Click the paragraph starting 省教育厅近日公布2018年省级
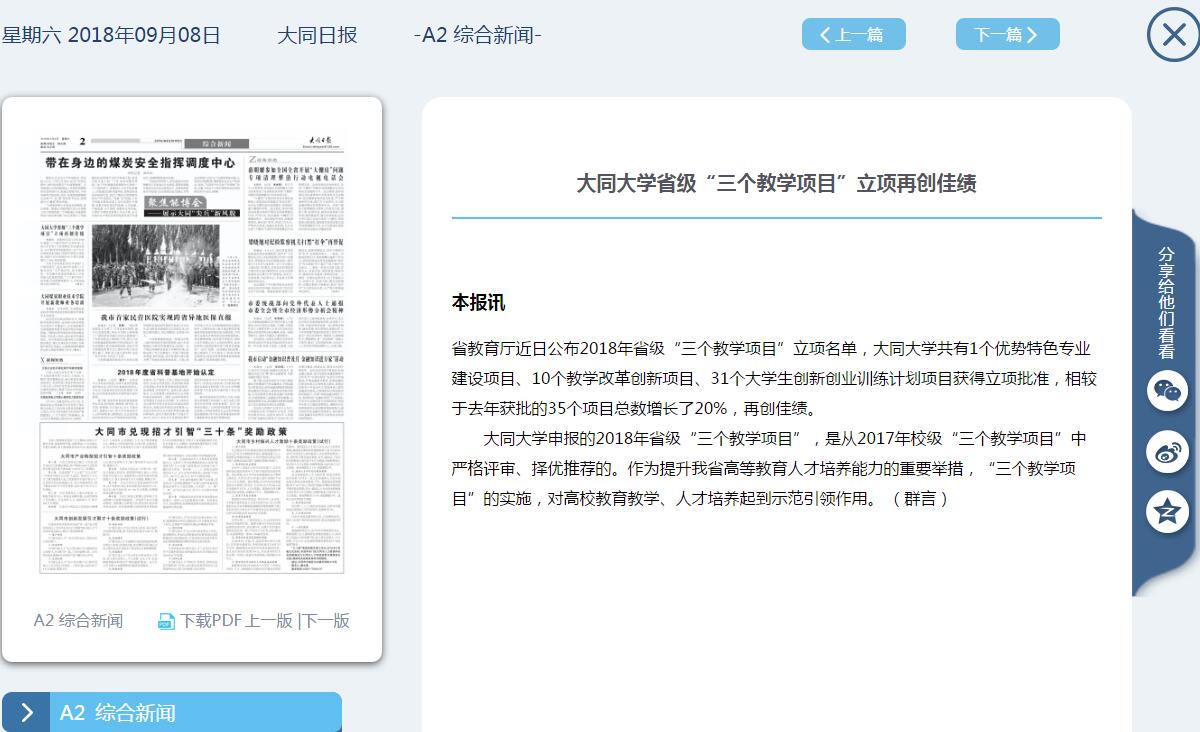Image resolution: width=1200 pixels, height=732 pixels. (x=775, y=378)
